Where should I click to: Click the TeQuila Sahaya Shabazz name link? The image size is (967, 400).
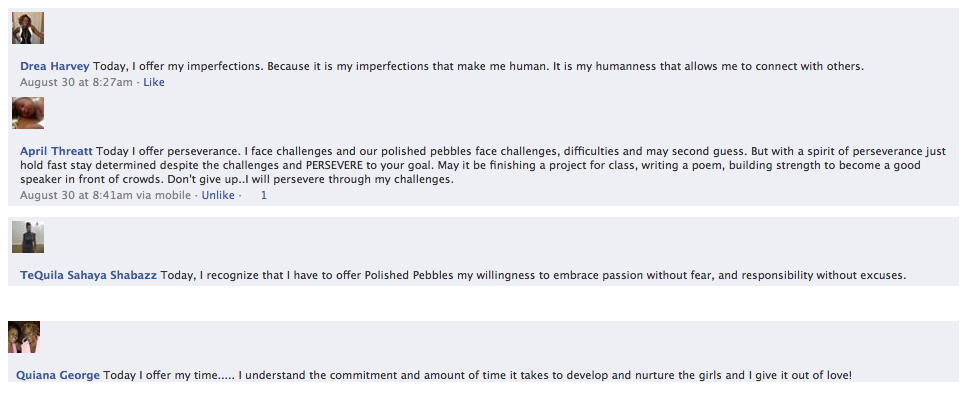89,275
